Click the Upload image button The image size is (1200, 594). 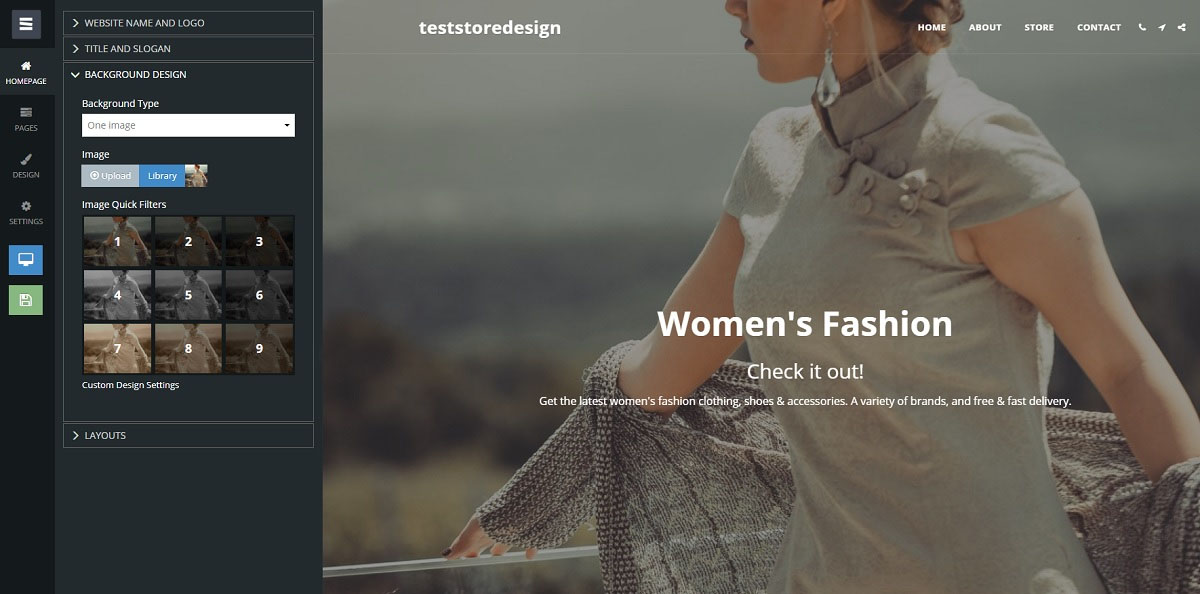coord(110,176)
